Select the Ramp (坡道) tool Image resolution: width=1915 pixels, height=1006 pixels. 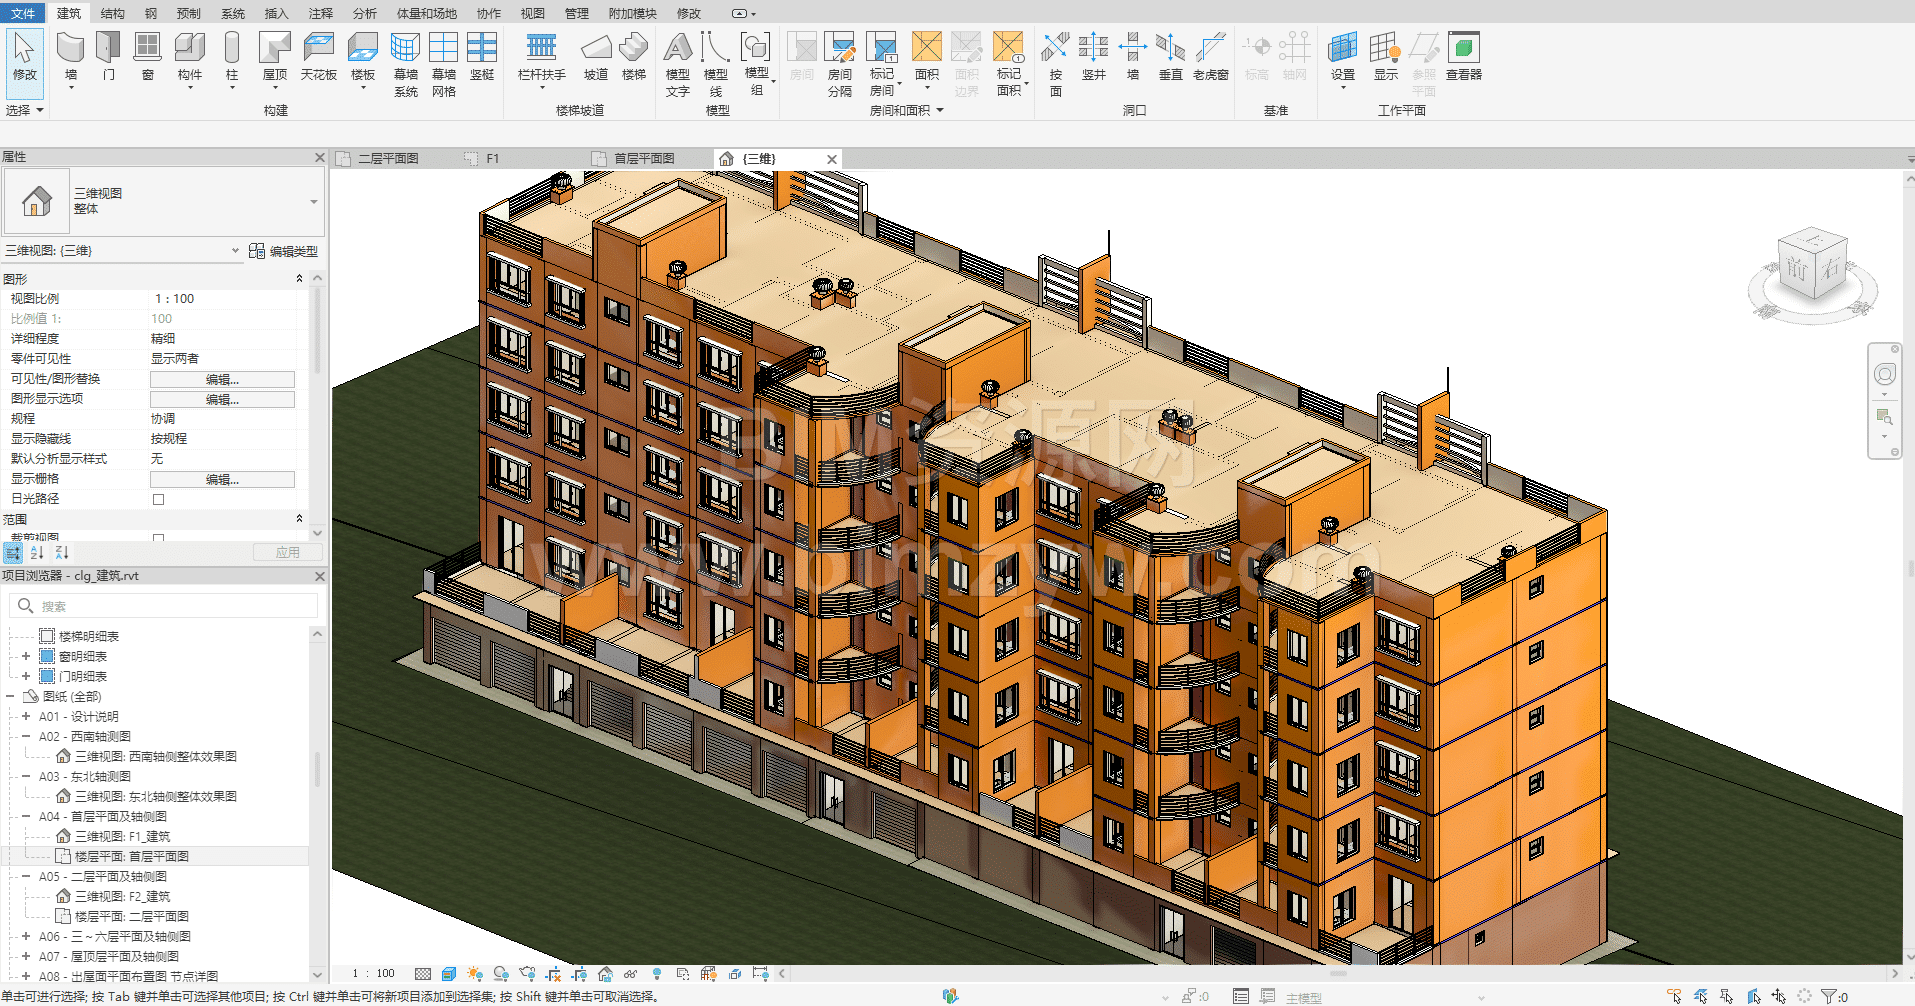tap(596, 57)
